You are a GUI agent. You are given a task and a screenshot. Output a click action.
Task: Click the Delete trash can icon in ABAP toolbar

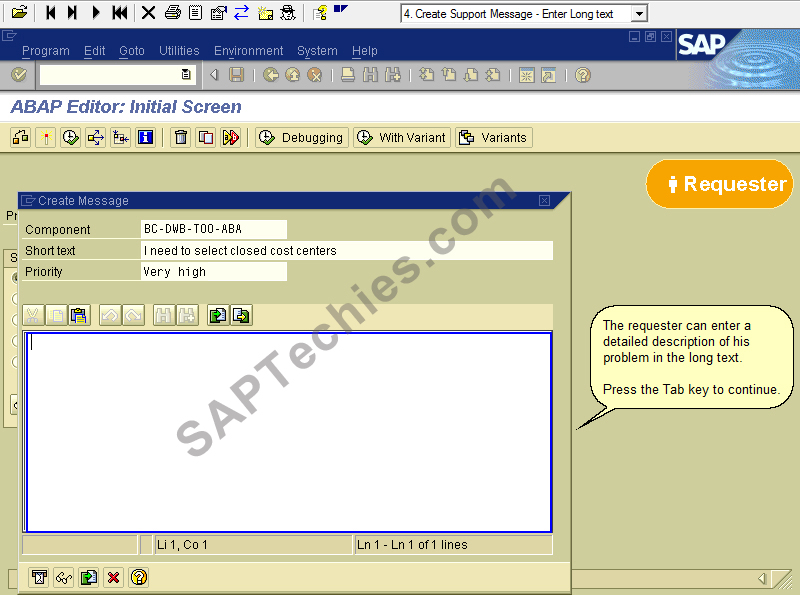181,137
